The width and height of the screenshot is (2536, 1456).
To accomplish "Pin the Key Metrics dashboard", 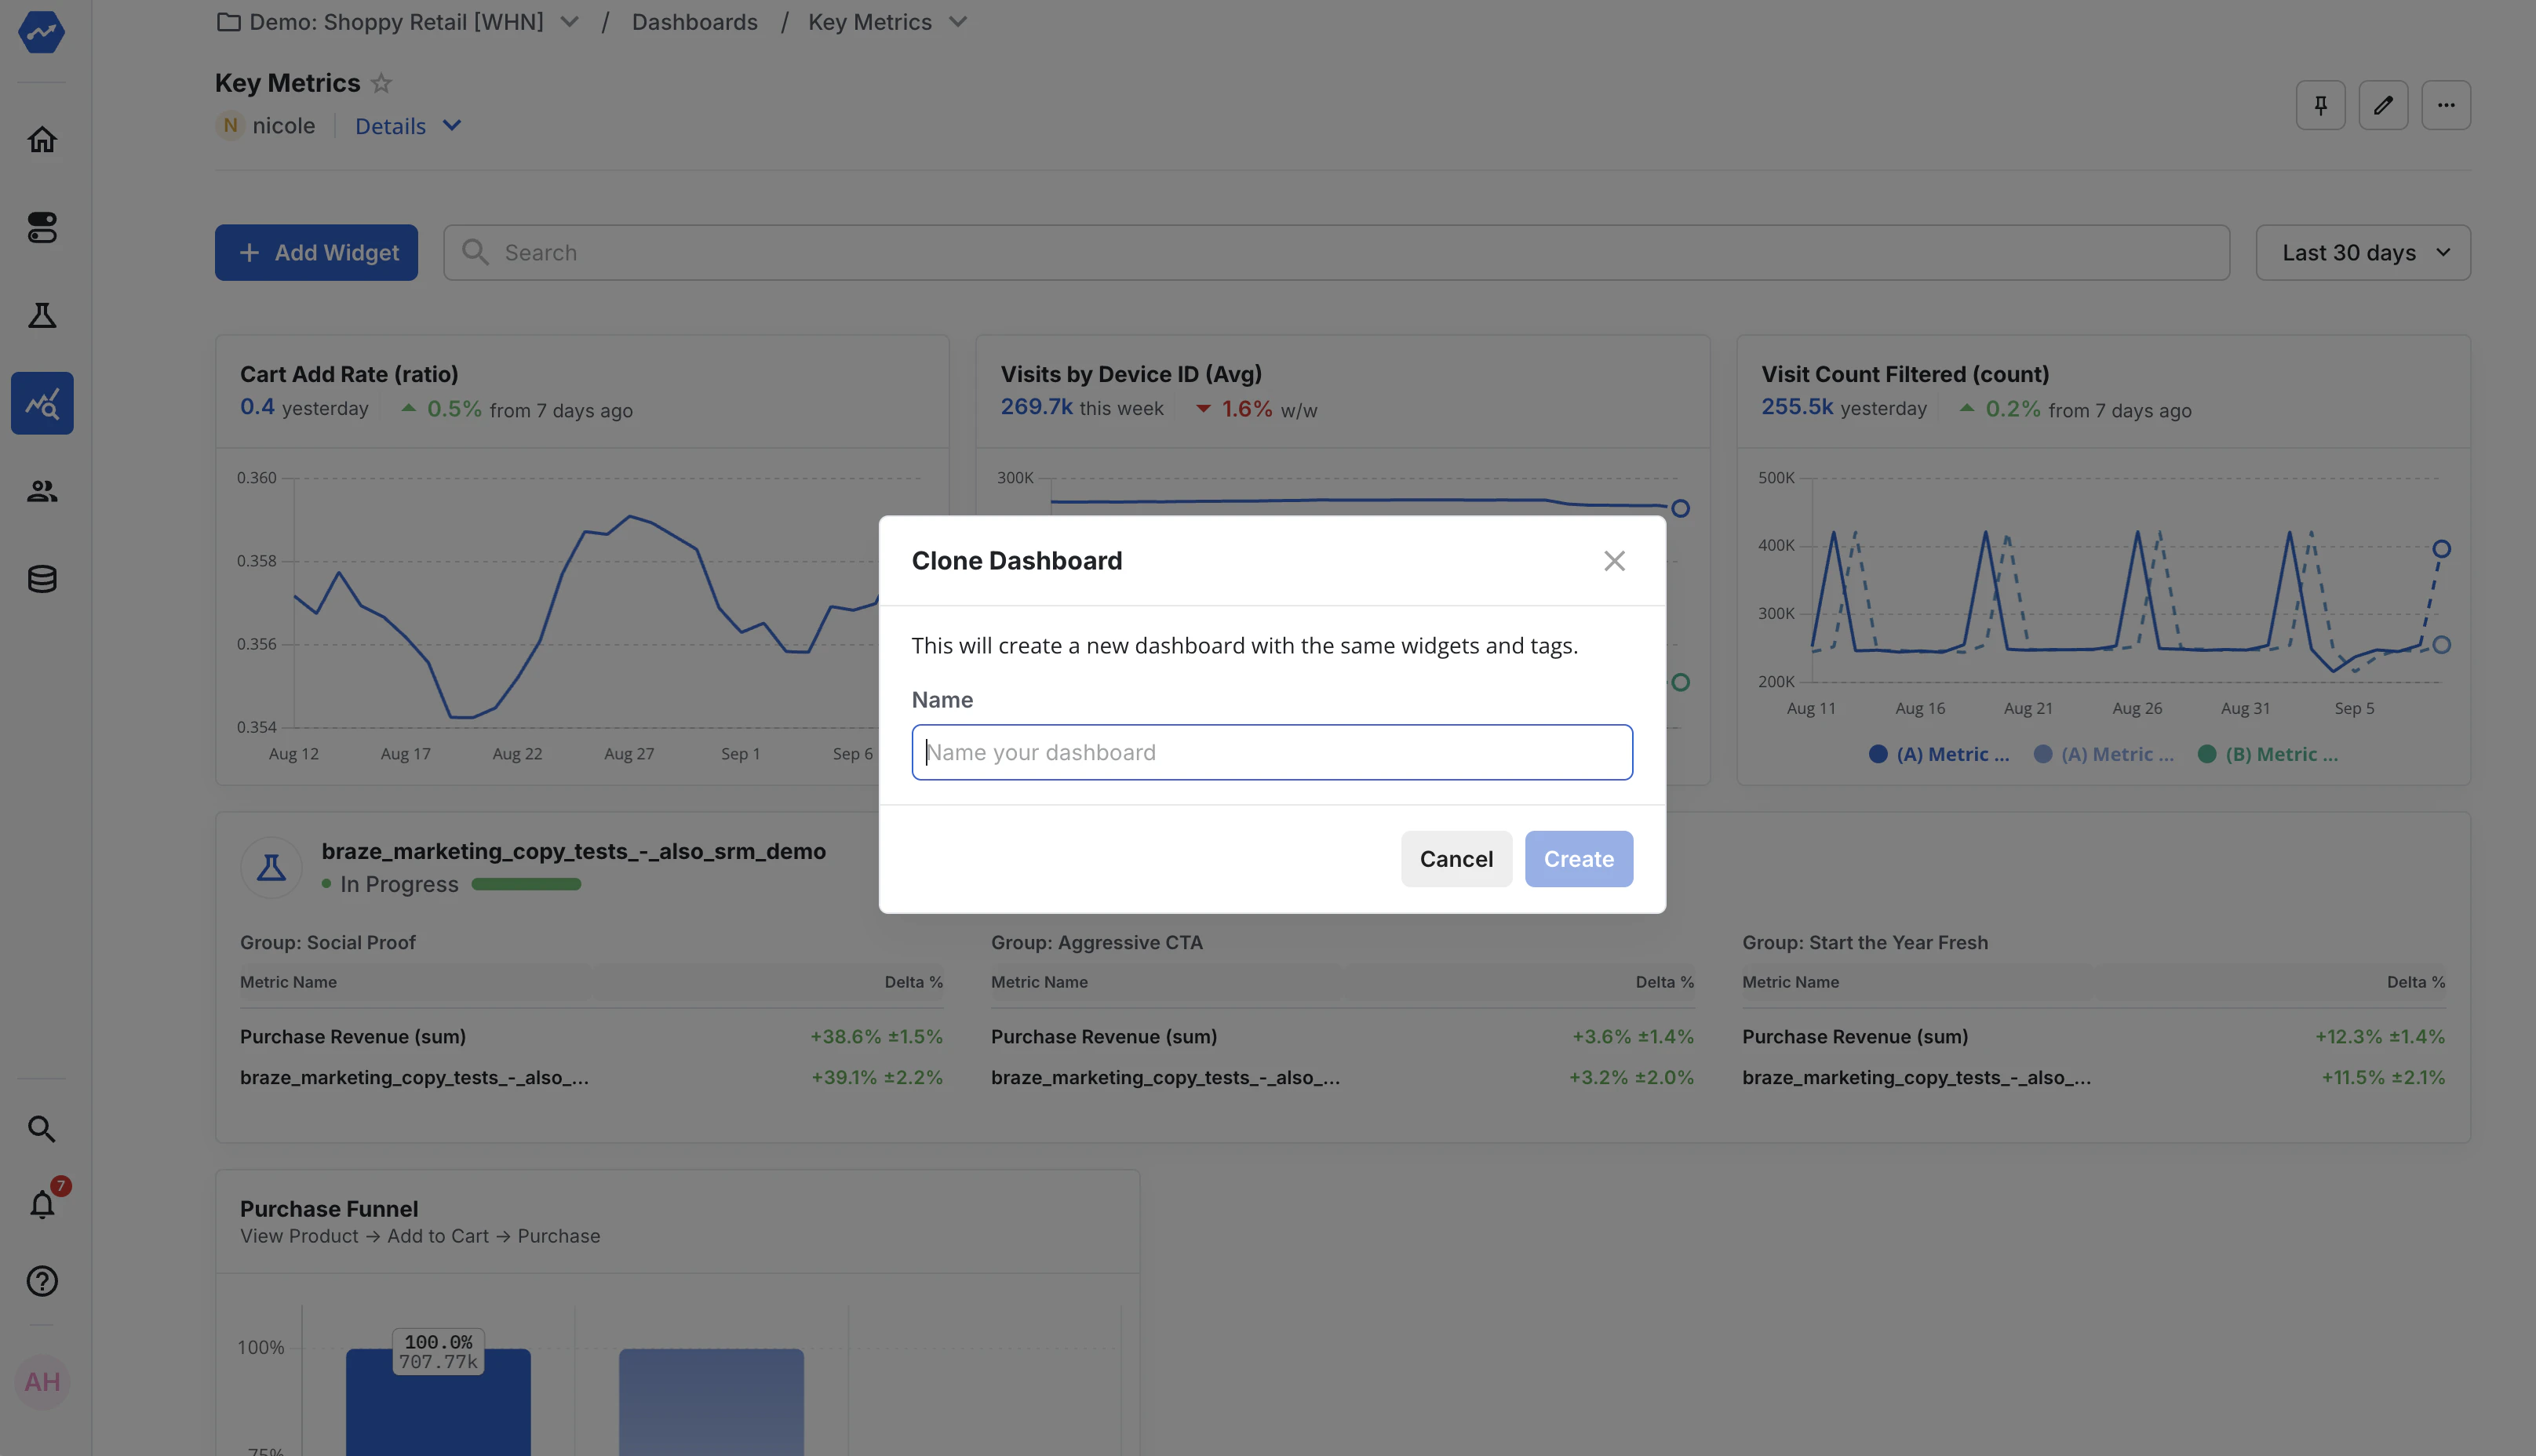I will tap(2320, 104).
